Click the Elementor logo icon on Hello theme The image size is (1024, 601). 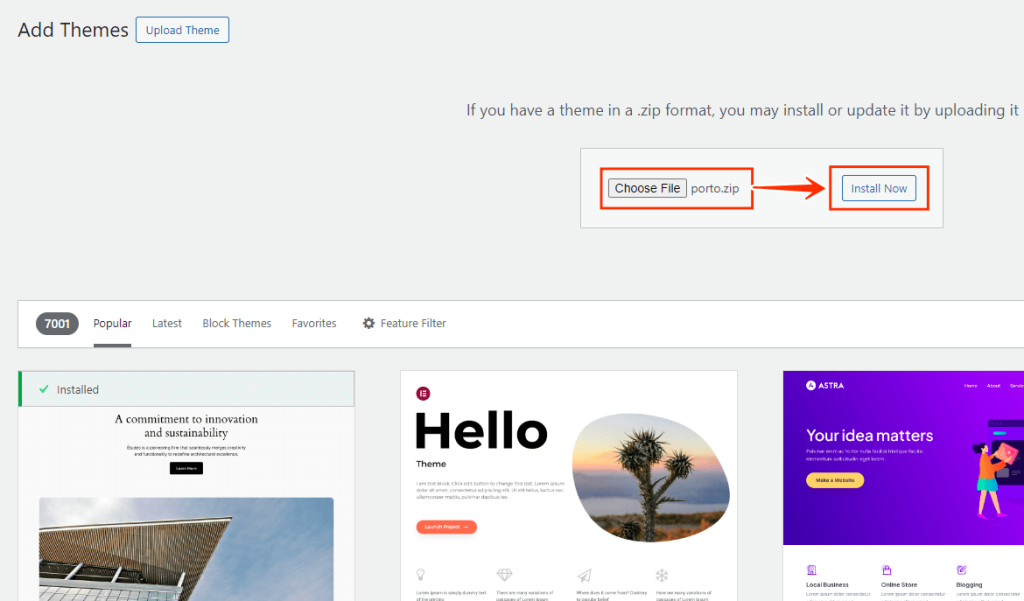(423, 393)
